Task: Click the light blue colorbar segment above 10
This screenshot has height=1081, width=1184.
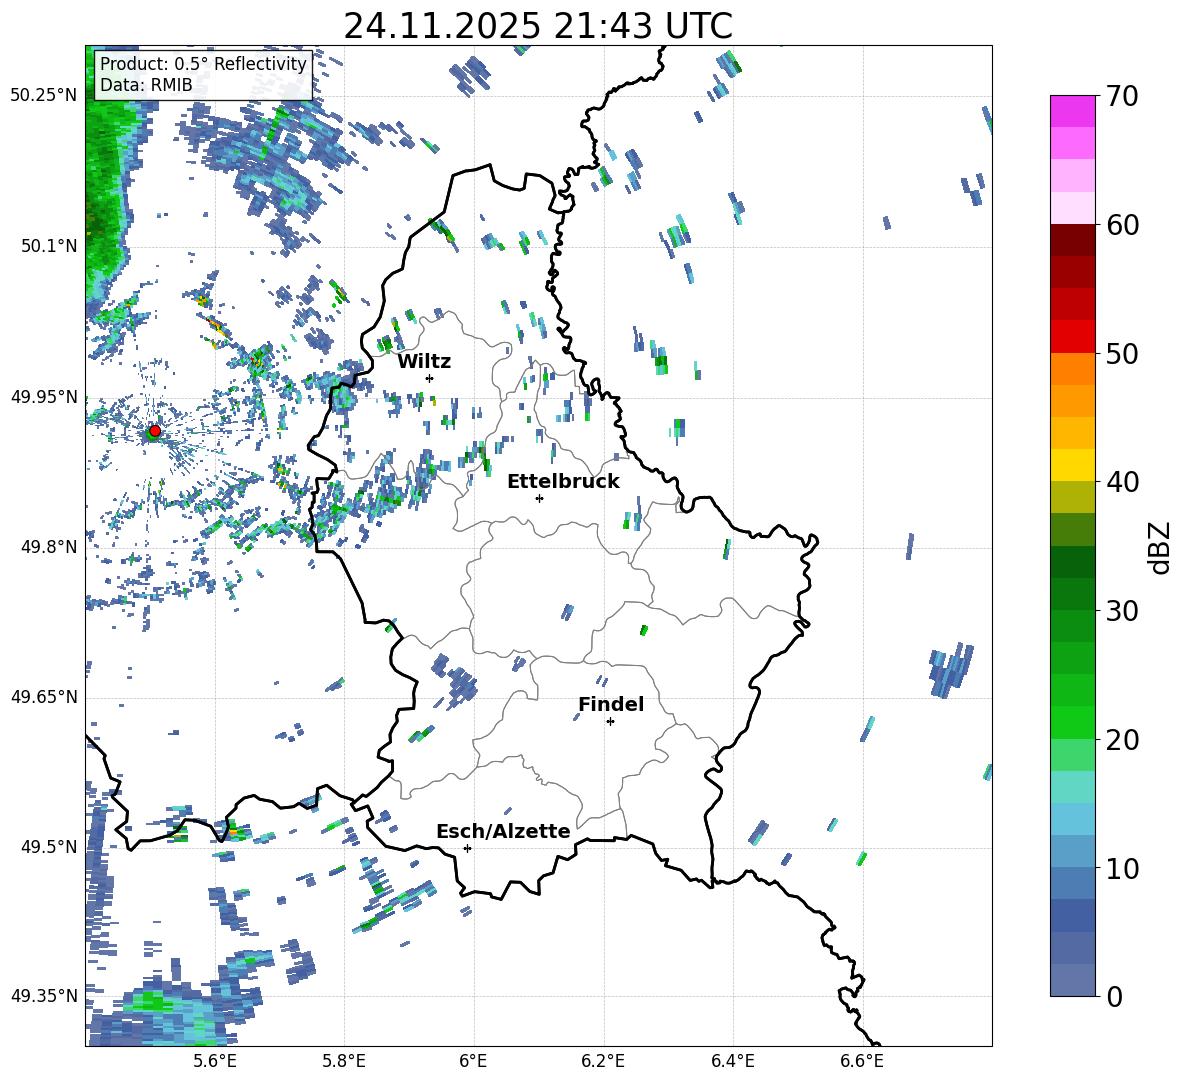Action: (x=1072, y=852)
